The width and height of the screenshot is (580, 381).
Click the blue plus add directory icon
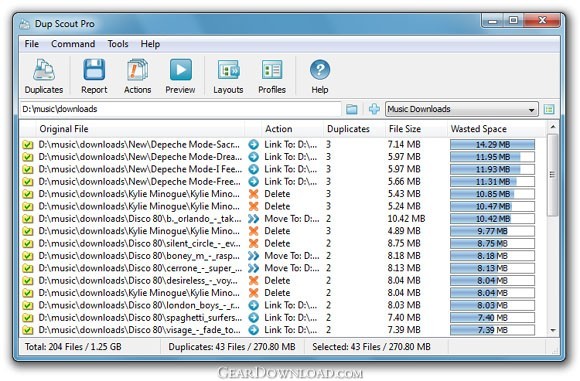374,109
